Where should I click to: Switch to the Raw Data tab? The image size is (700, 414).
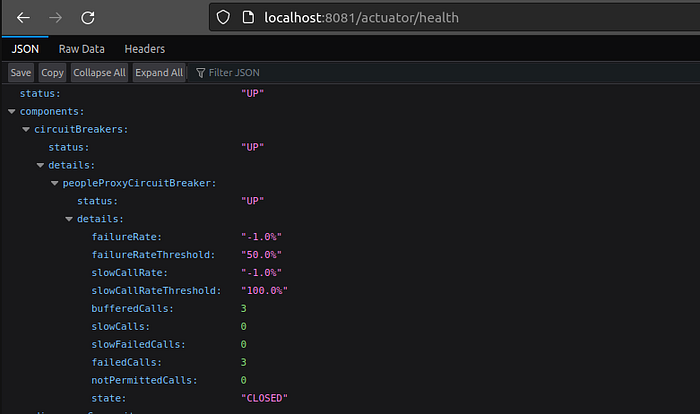81,48
